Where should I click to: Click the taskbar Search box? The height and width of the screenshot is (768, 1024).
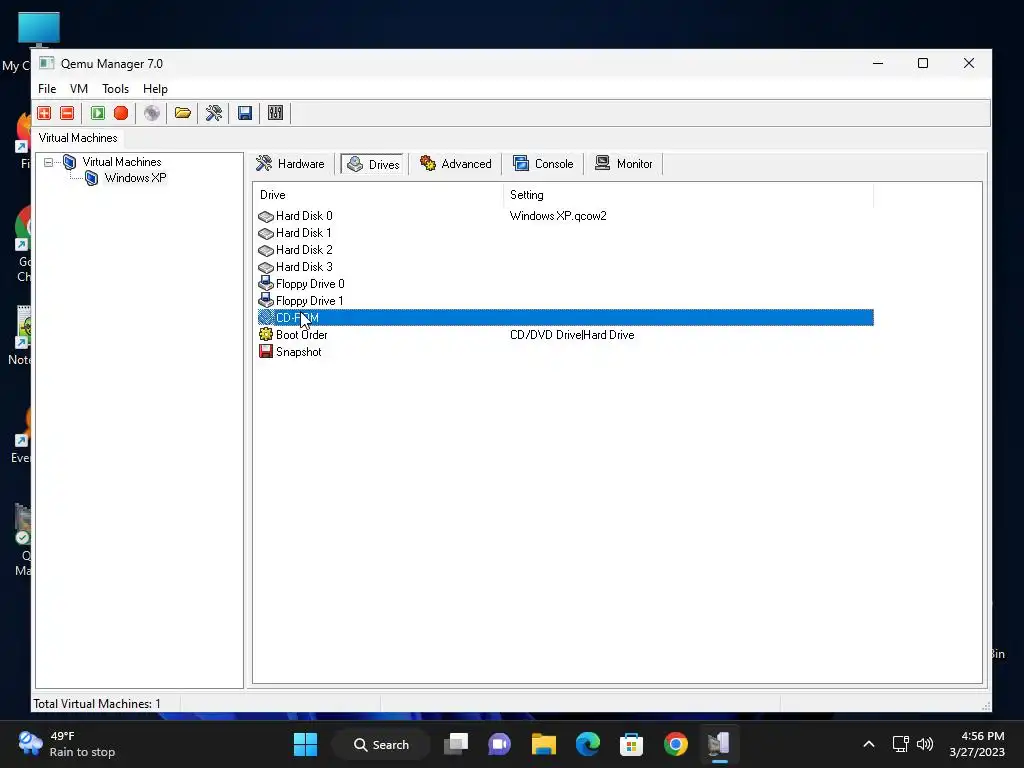[x=381, y=744]
